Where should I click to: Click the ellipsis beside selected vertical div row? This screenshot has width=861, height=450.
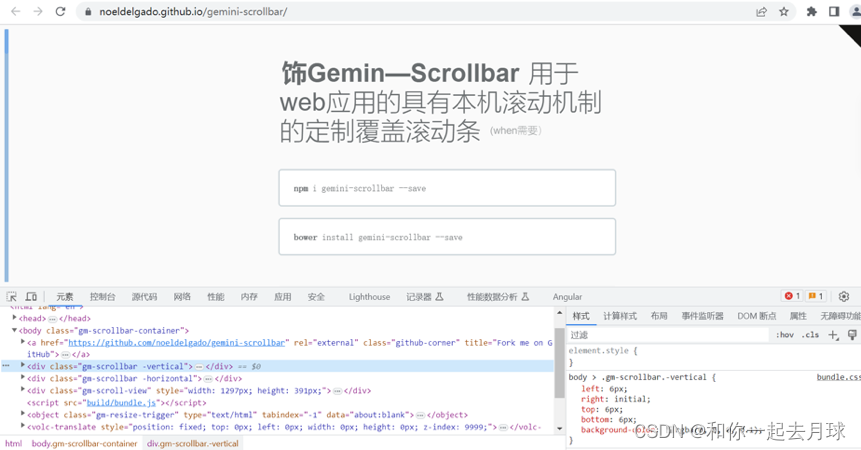tap(6, 366)
